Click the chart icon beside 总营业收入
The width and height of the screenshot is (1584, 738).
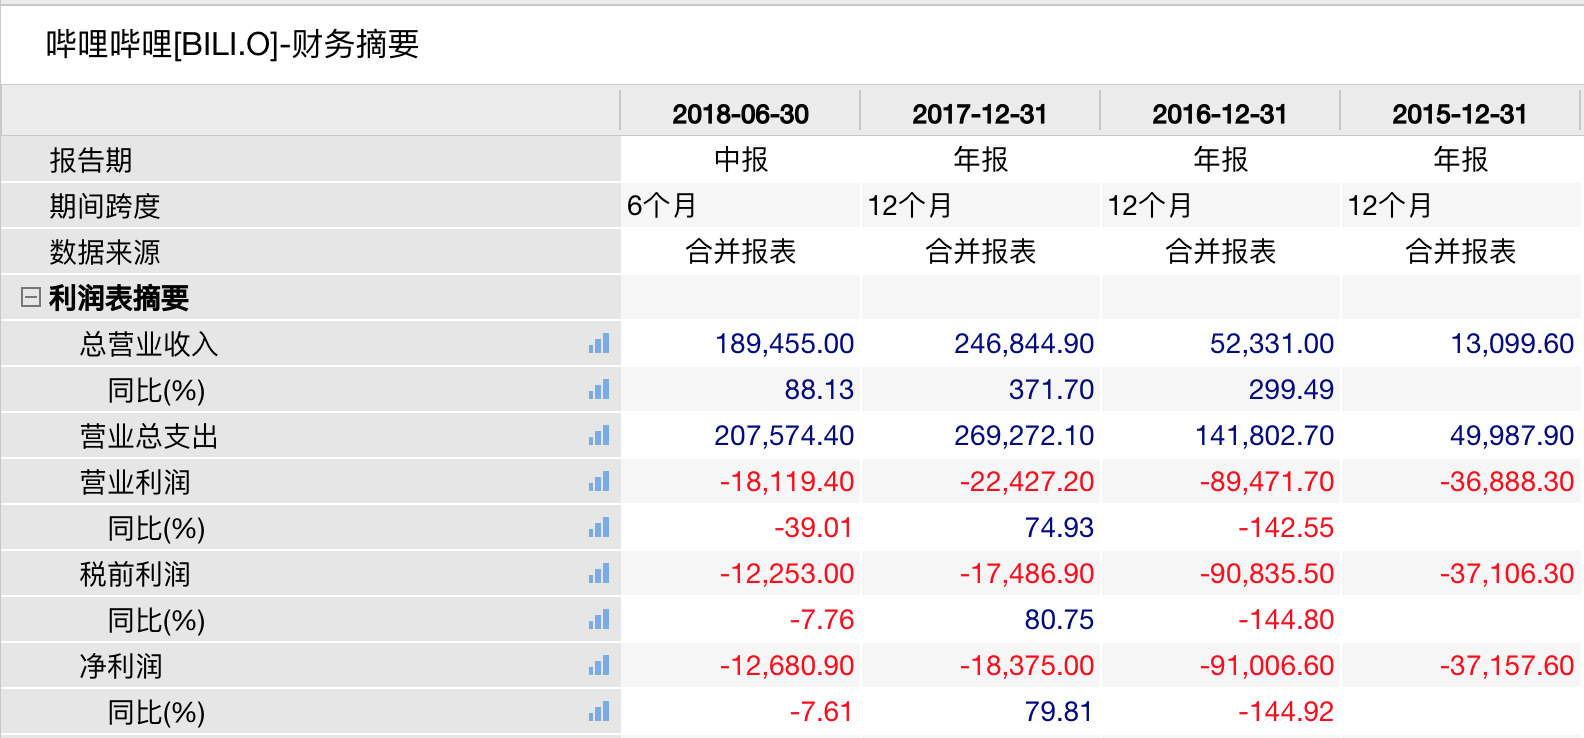pyautogui.click(x=599, y=344)
